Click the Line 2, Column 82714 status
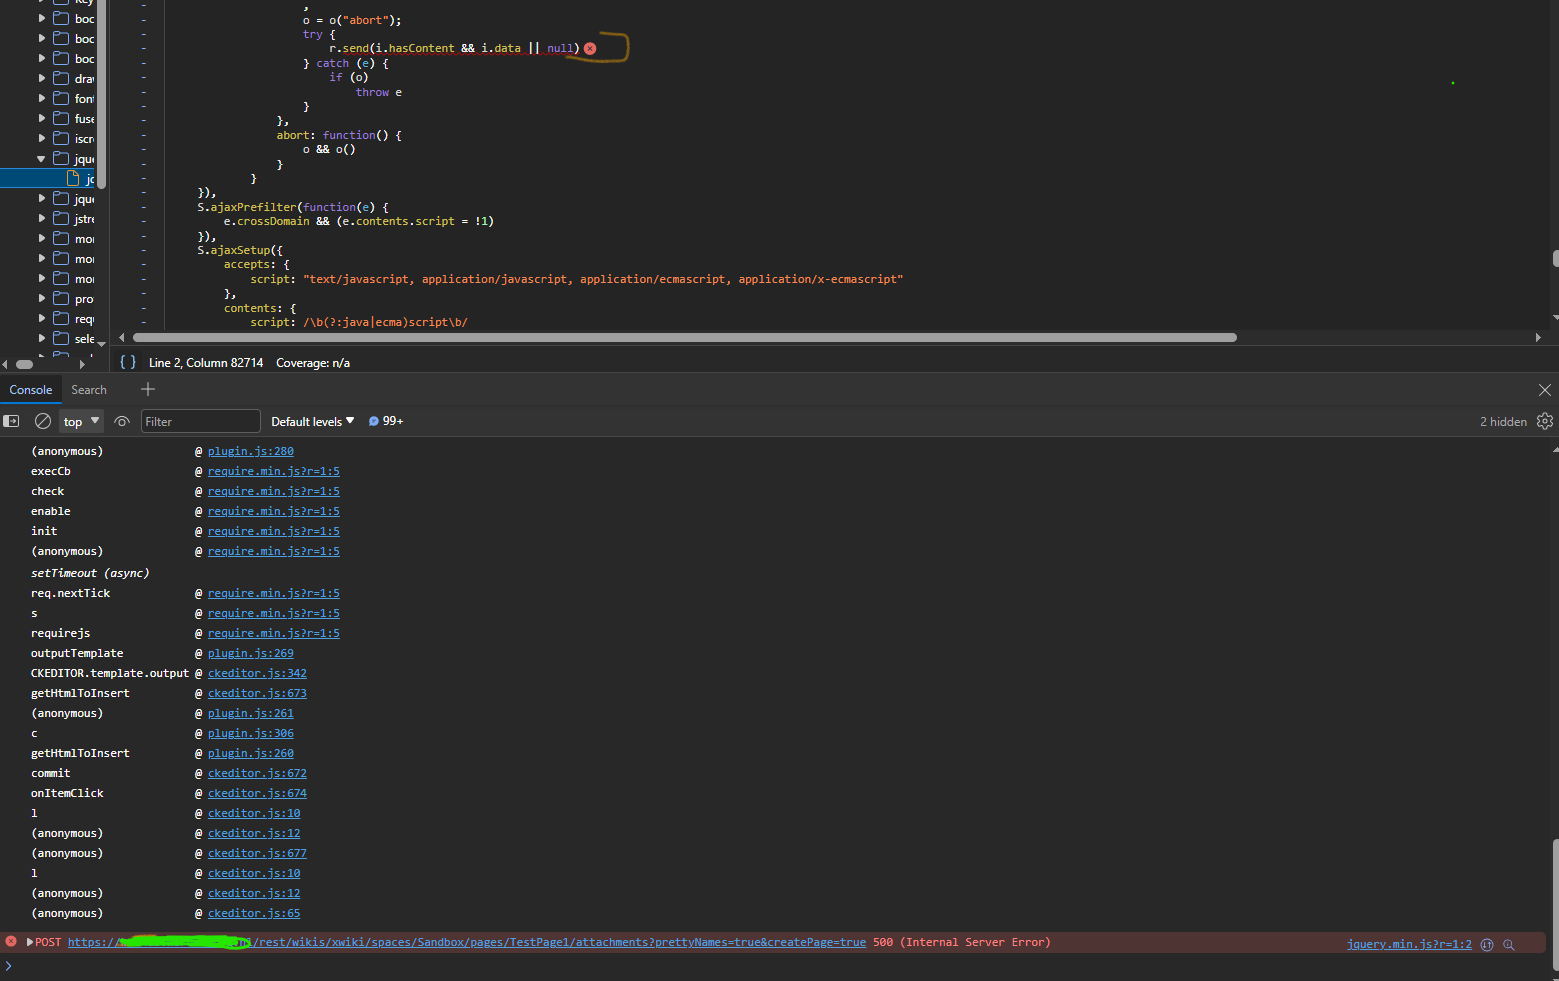This screenshot has height=981, width=1559. (x=206, y=362)
